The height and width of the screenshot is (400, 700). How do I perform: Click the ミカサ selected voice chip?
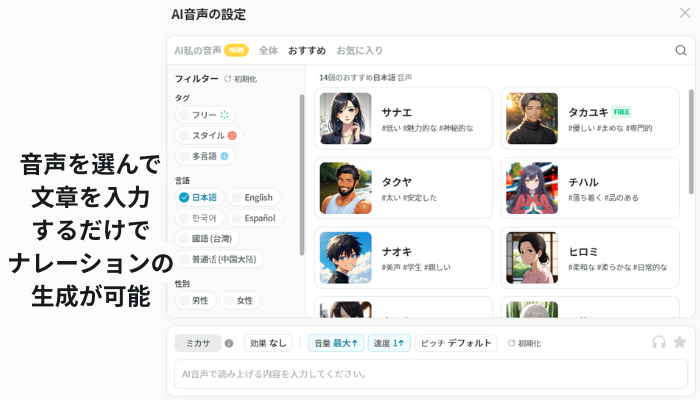tap(198, 343)
